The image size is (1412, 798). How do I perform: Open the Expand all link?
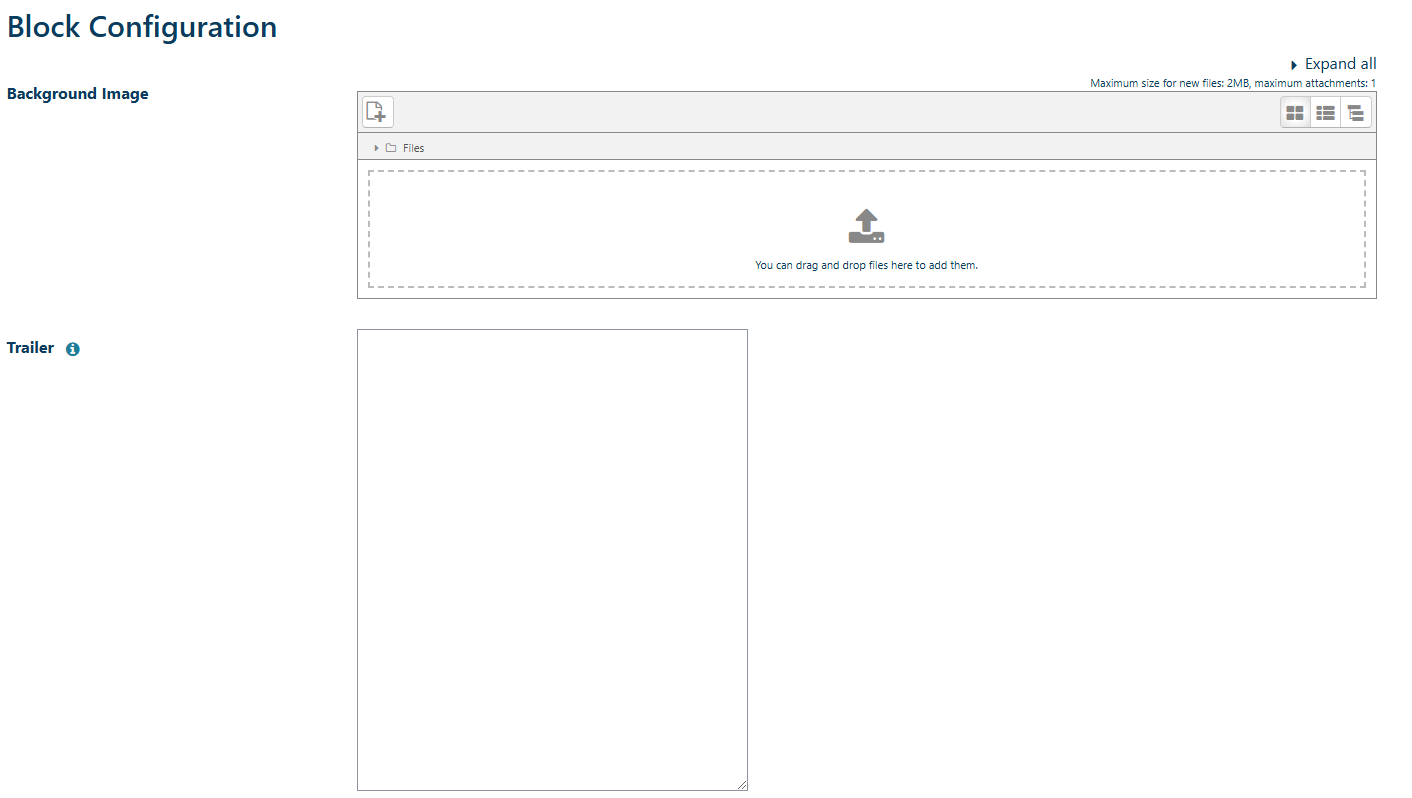1340,63
